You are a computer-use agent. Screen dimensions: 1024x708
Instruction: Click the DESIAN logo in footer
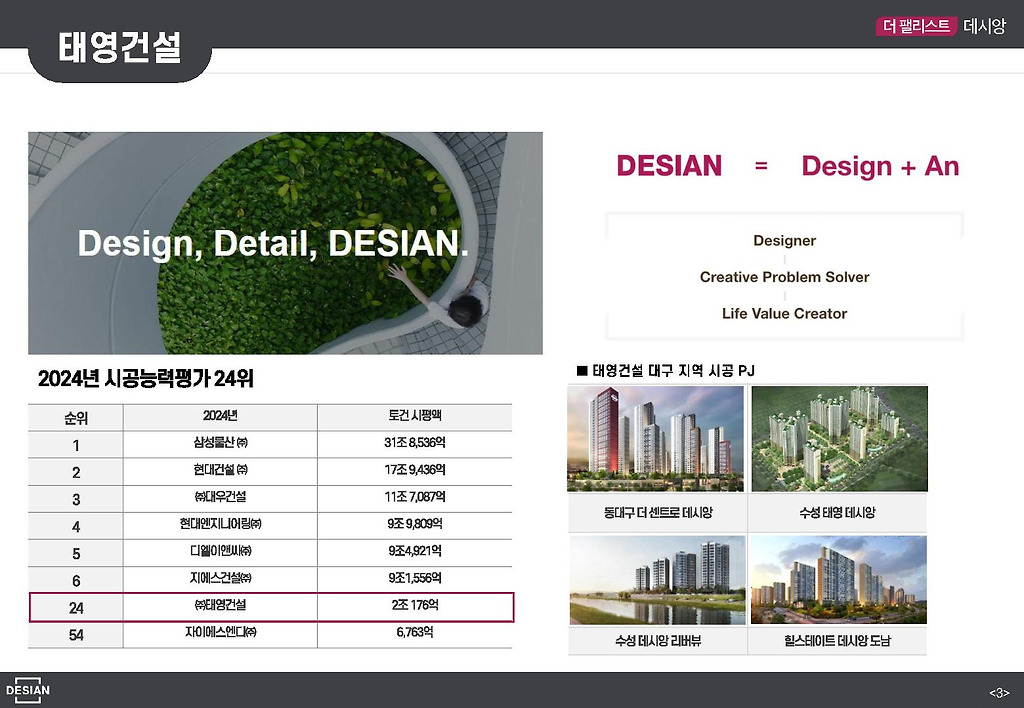click(x=27, y=690)
